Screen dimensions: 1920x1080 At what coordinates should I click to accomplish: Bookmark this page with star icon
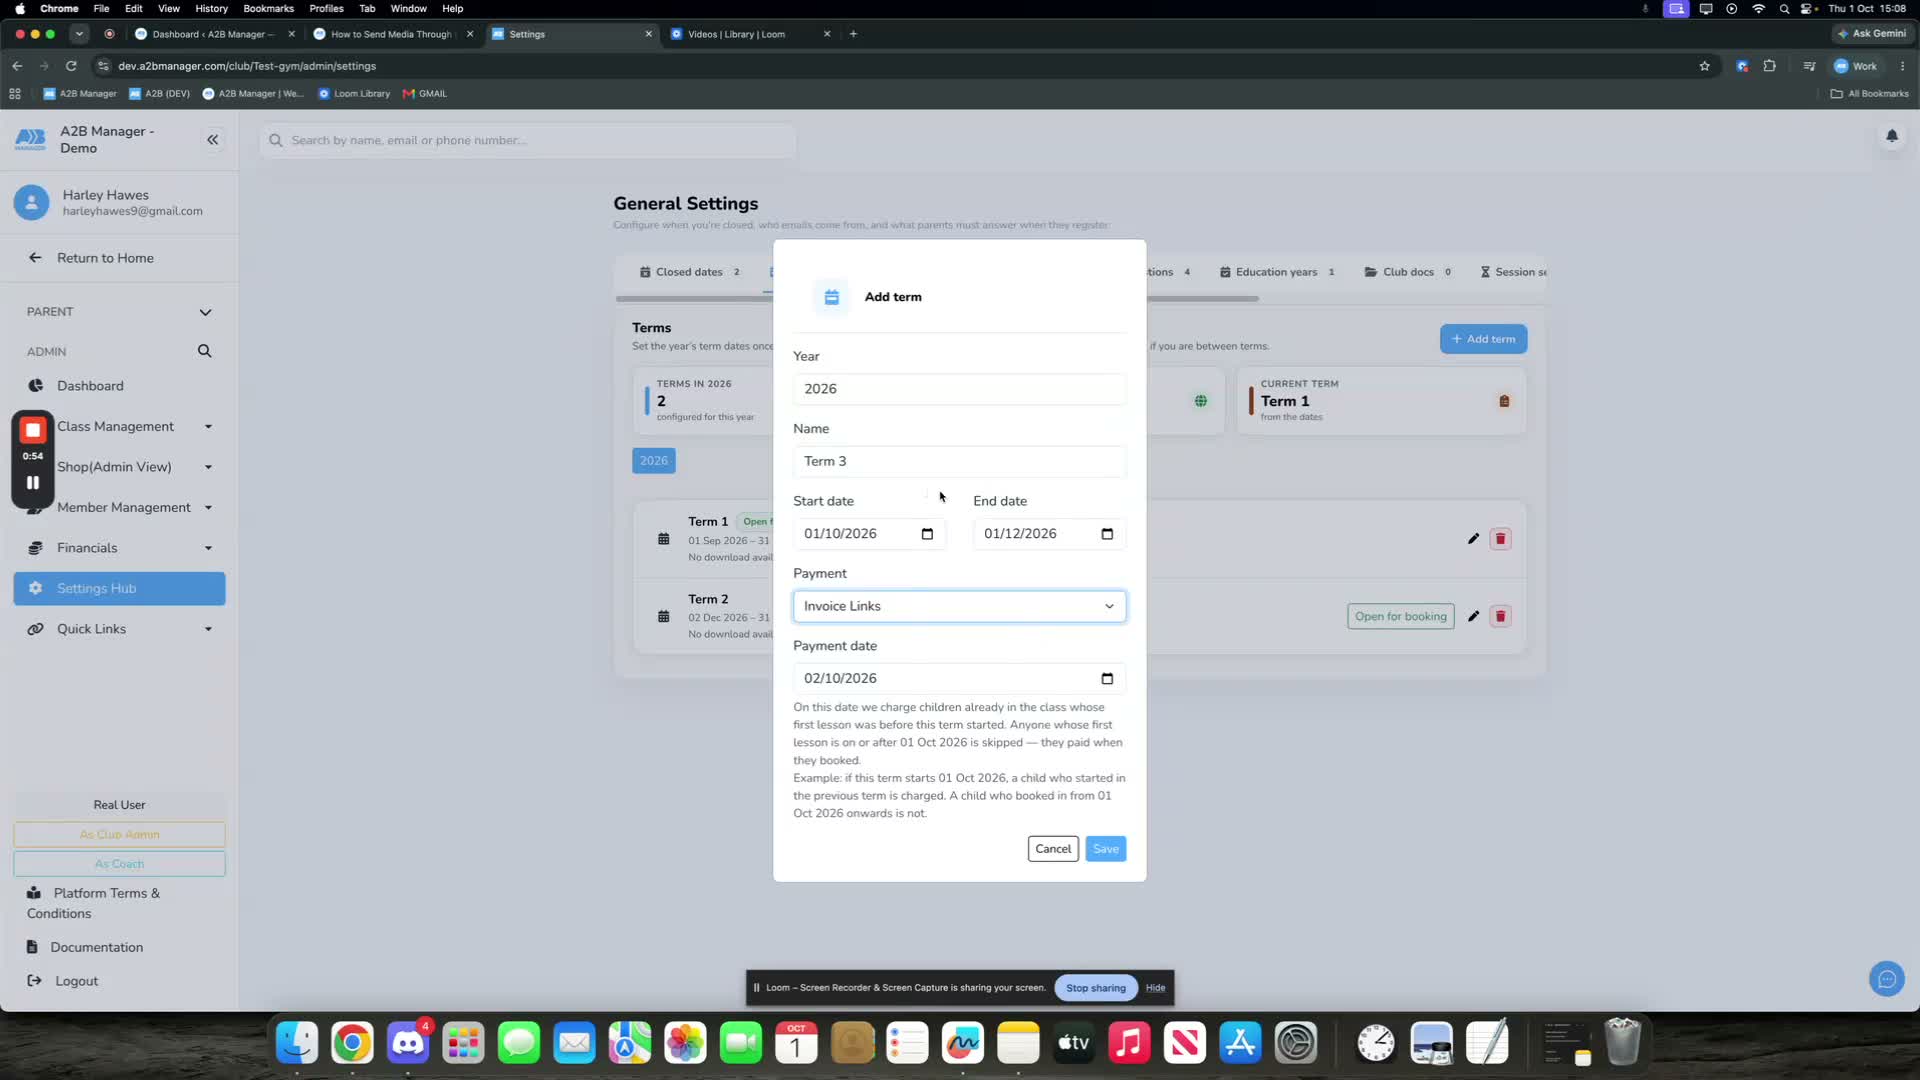(1704, 66)
